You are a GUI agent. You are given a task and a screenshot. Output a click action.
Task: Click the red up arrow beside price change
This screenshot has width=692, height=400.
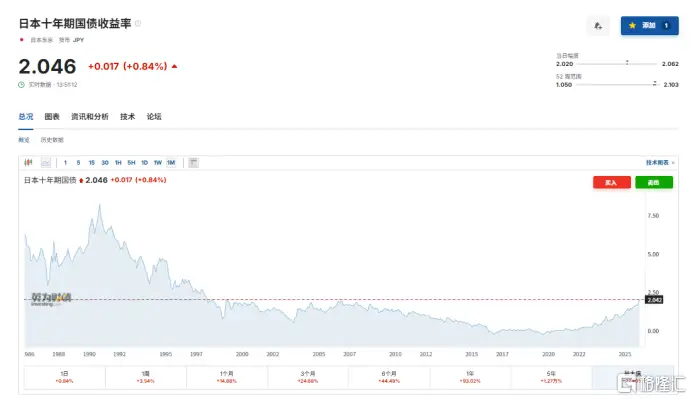click(x=175, y=67)
